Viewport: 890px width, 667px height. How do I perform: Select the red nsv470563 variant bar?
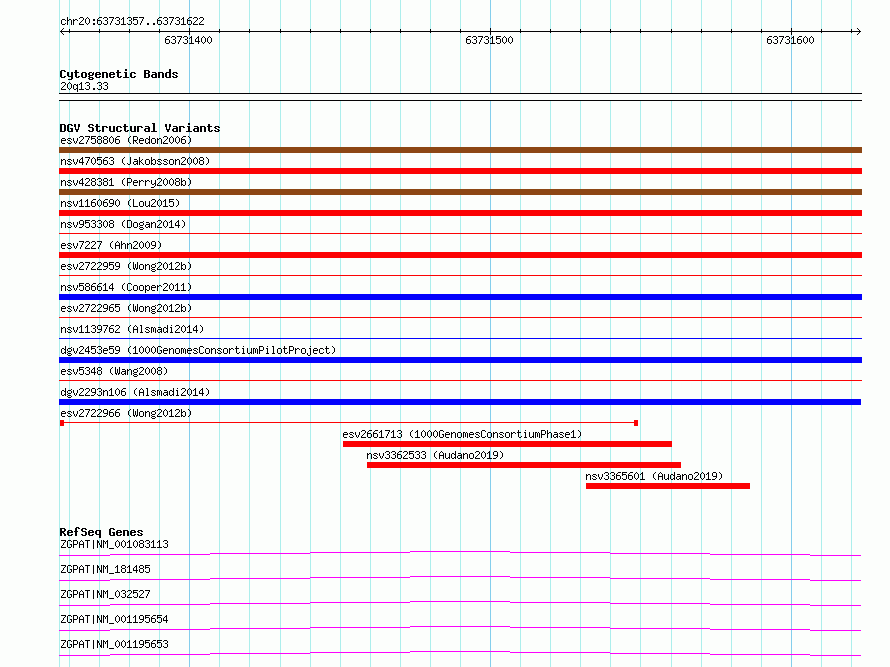pyautogui.click(x=460, y=171)
